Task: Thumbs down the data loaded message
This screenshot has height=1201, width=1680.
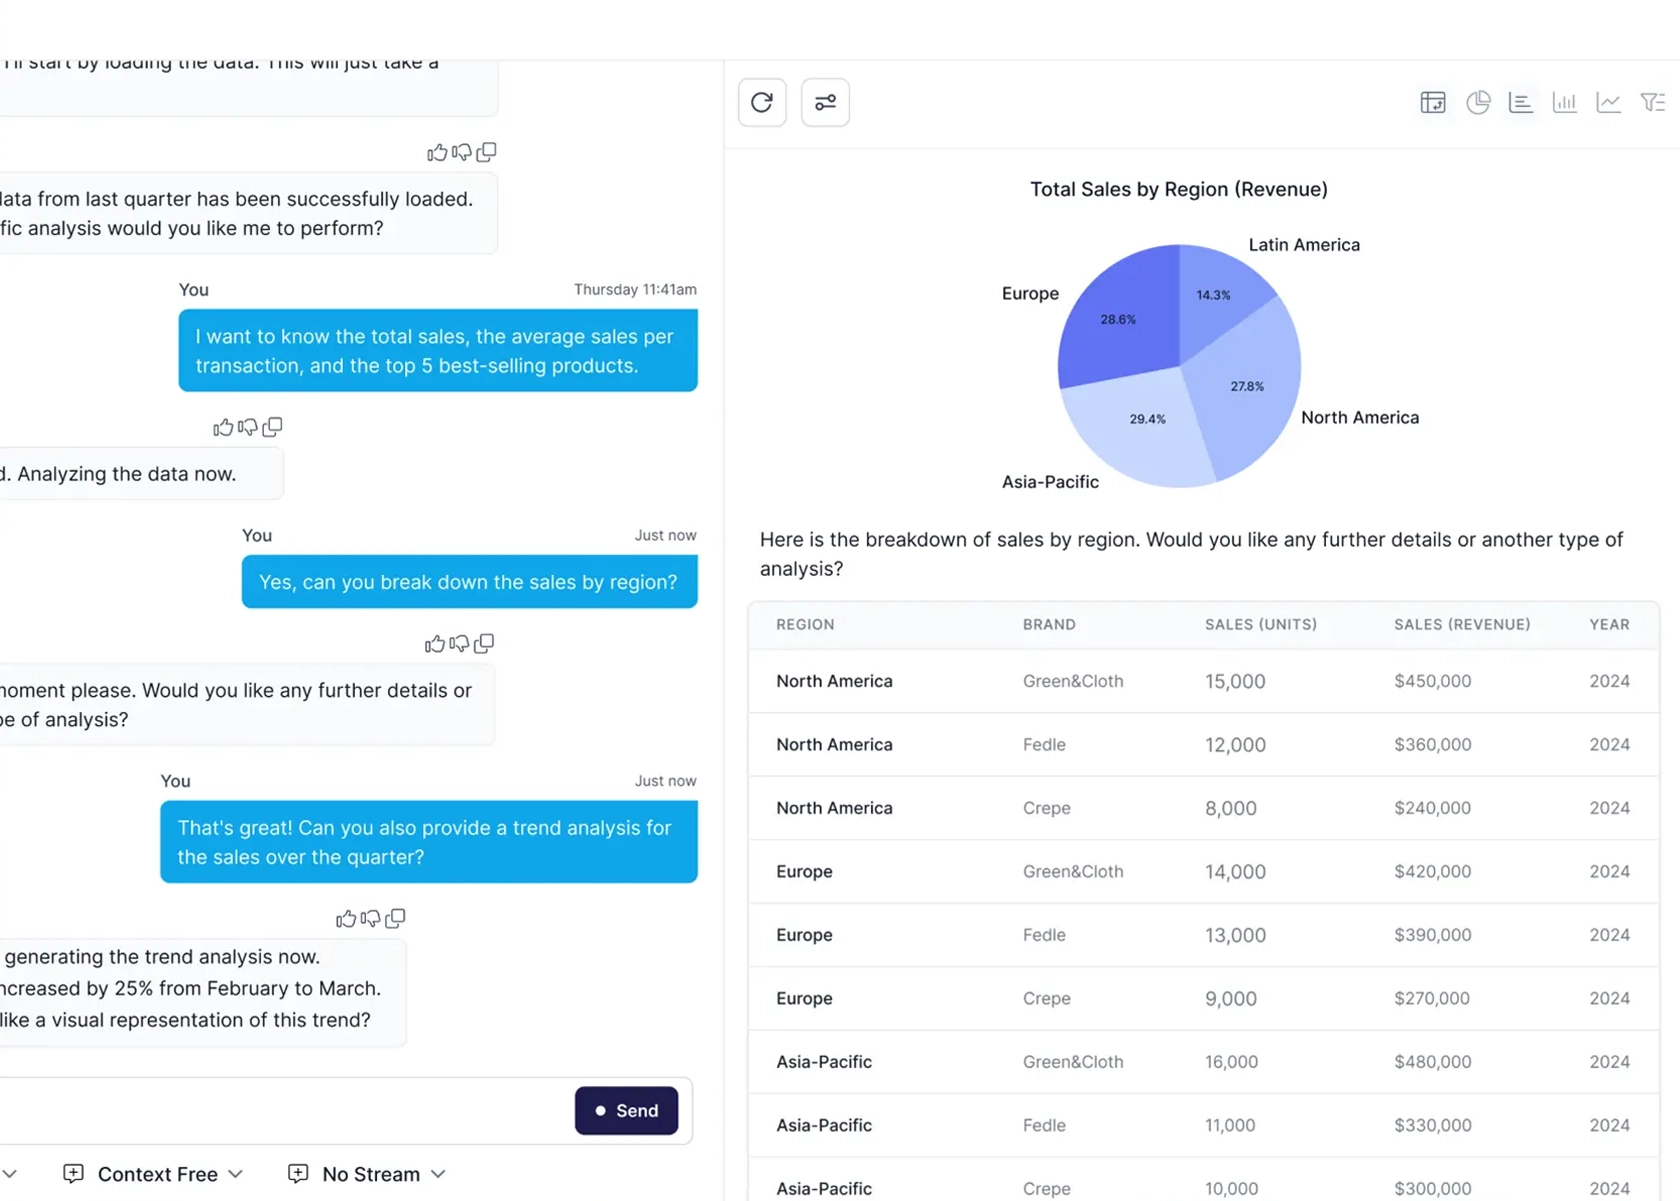Action: click(462, 151)
